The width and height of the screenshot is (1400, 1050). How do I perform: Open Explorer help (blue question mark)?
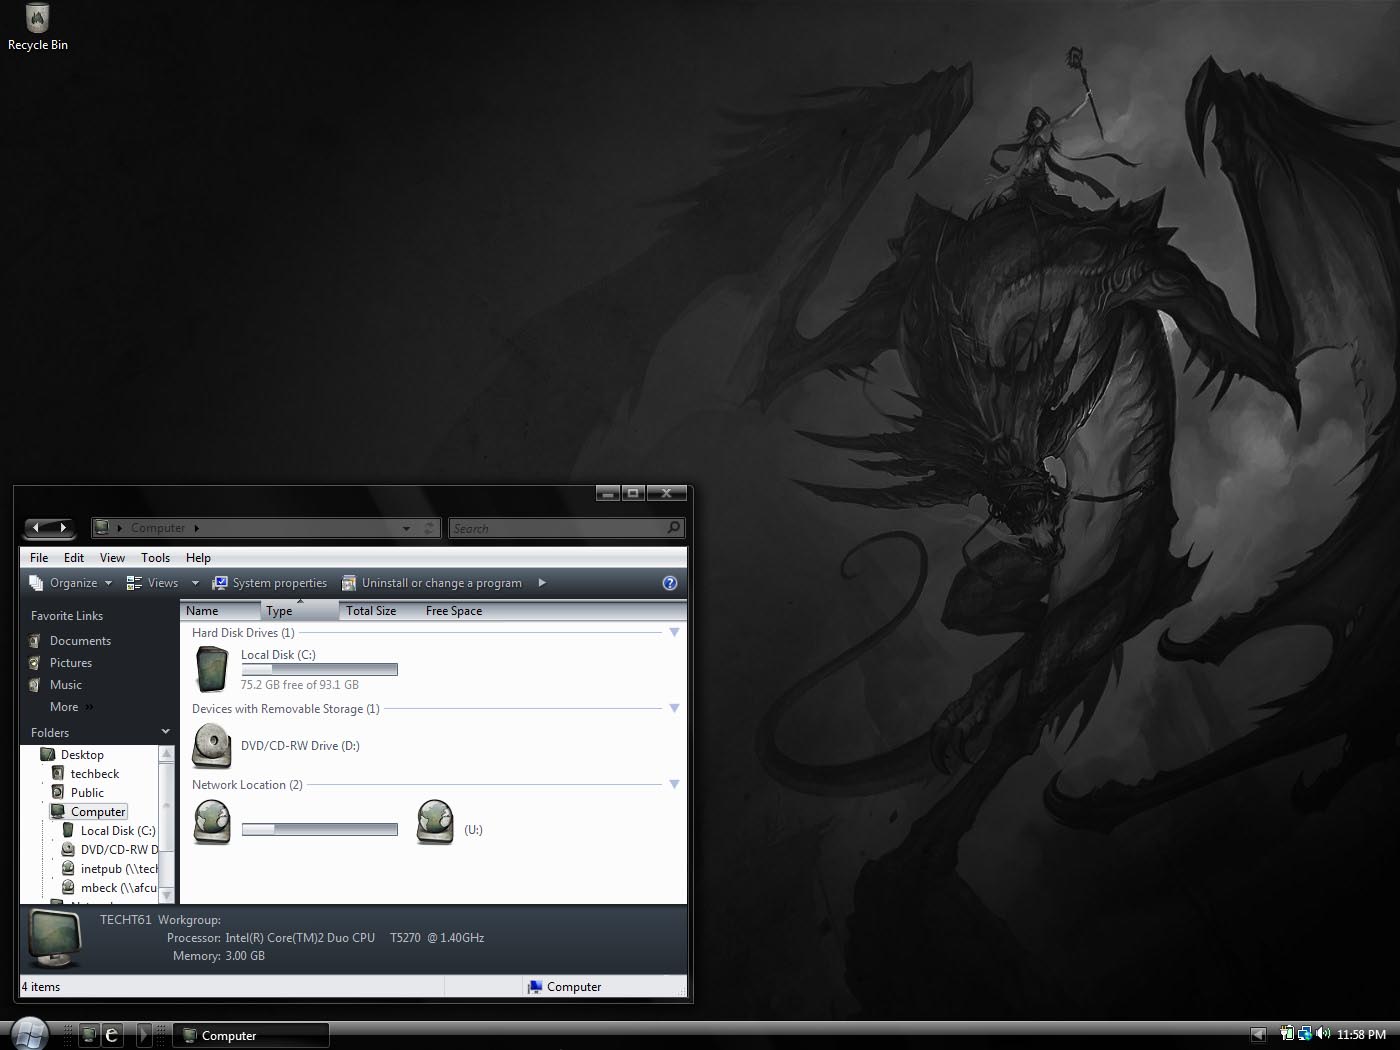(x=670, y=583)
